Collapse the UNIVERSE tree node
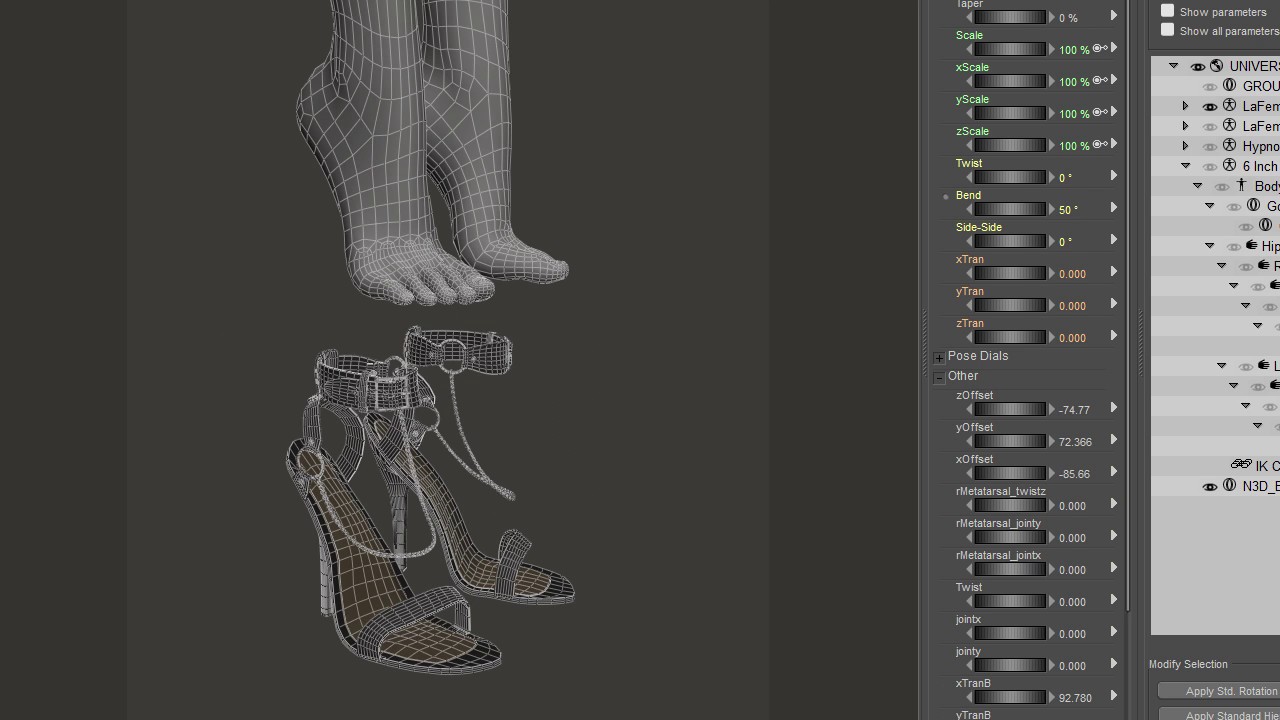1280x720 pixels. pos(1174,66)
